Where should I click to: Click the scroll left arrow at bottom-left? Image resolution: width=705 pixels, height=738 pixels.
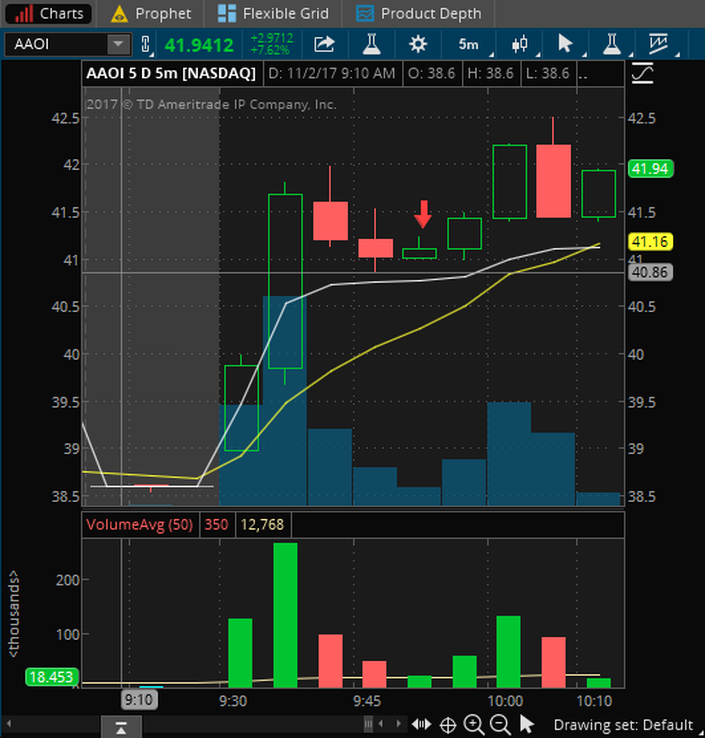tap(8, 723)
